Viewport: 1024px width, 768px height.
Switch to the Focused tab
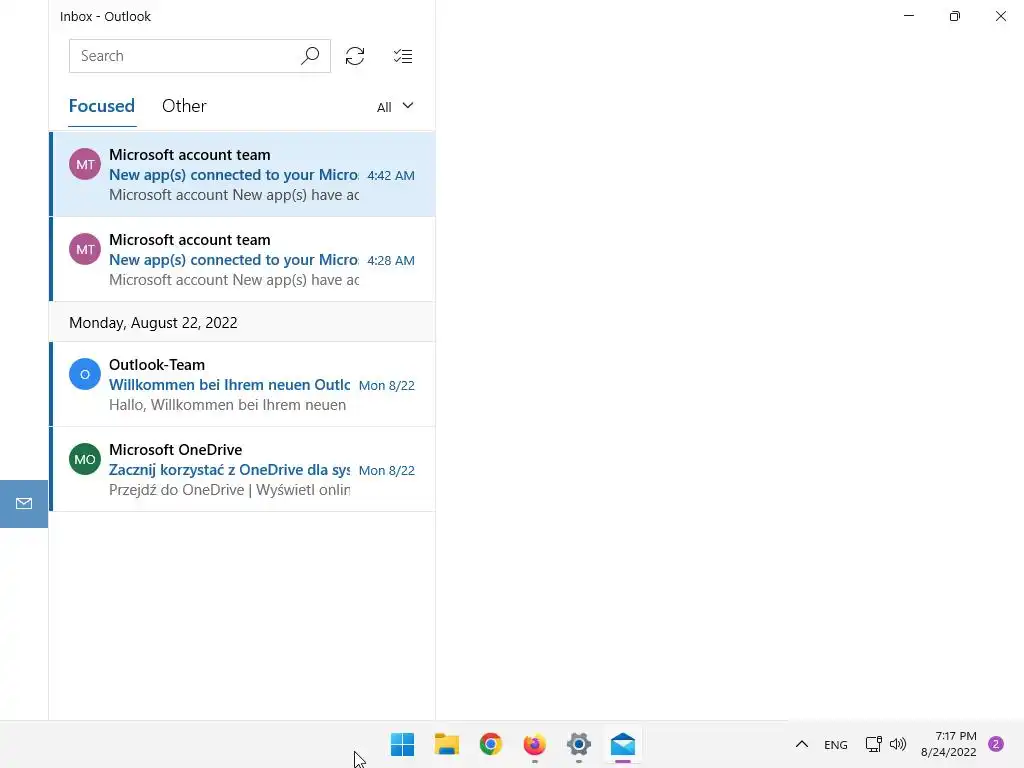tap(102, 106)
